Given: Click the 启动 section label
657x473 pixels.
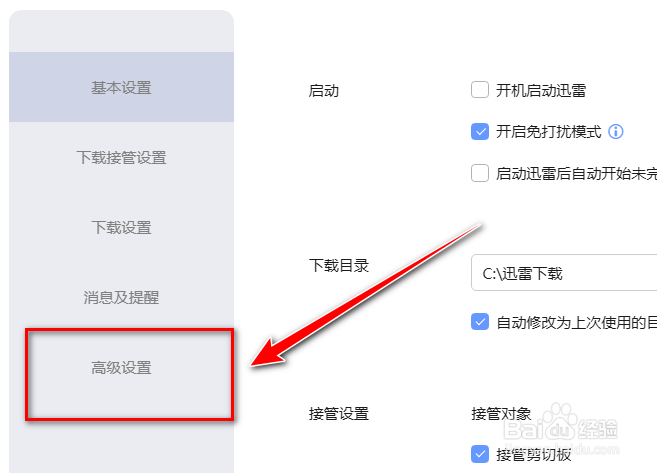Looking at the screenshot, I should point(323,90).
